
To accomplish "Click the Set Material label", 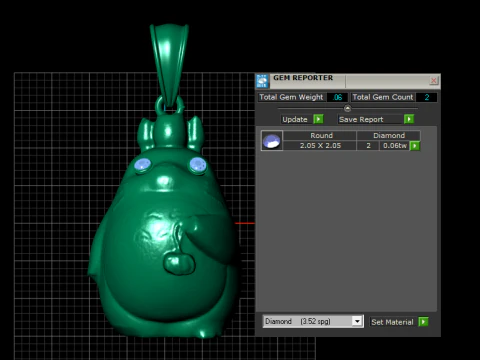I will coord(392,322).
